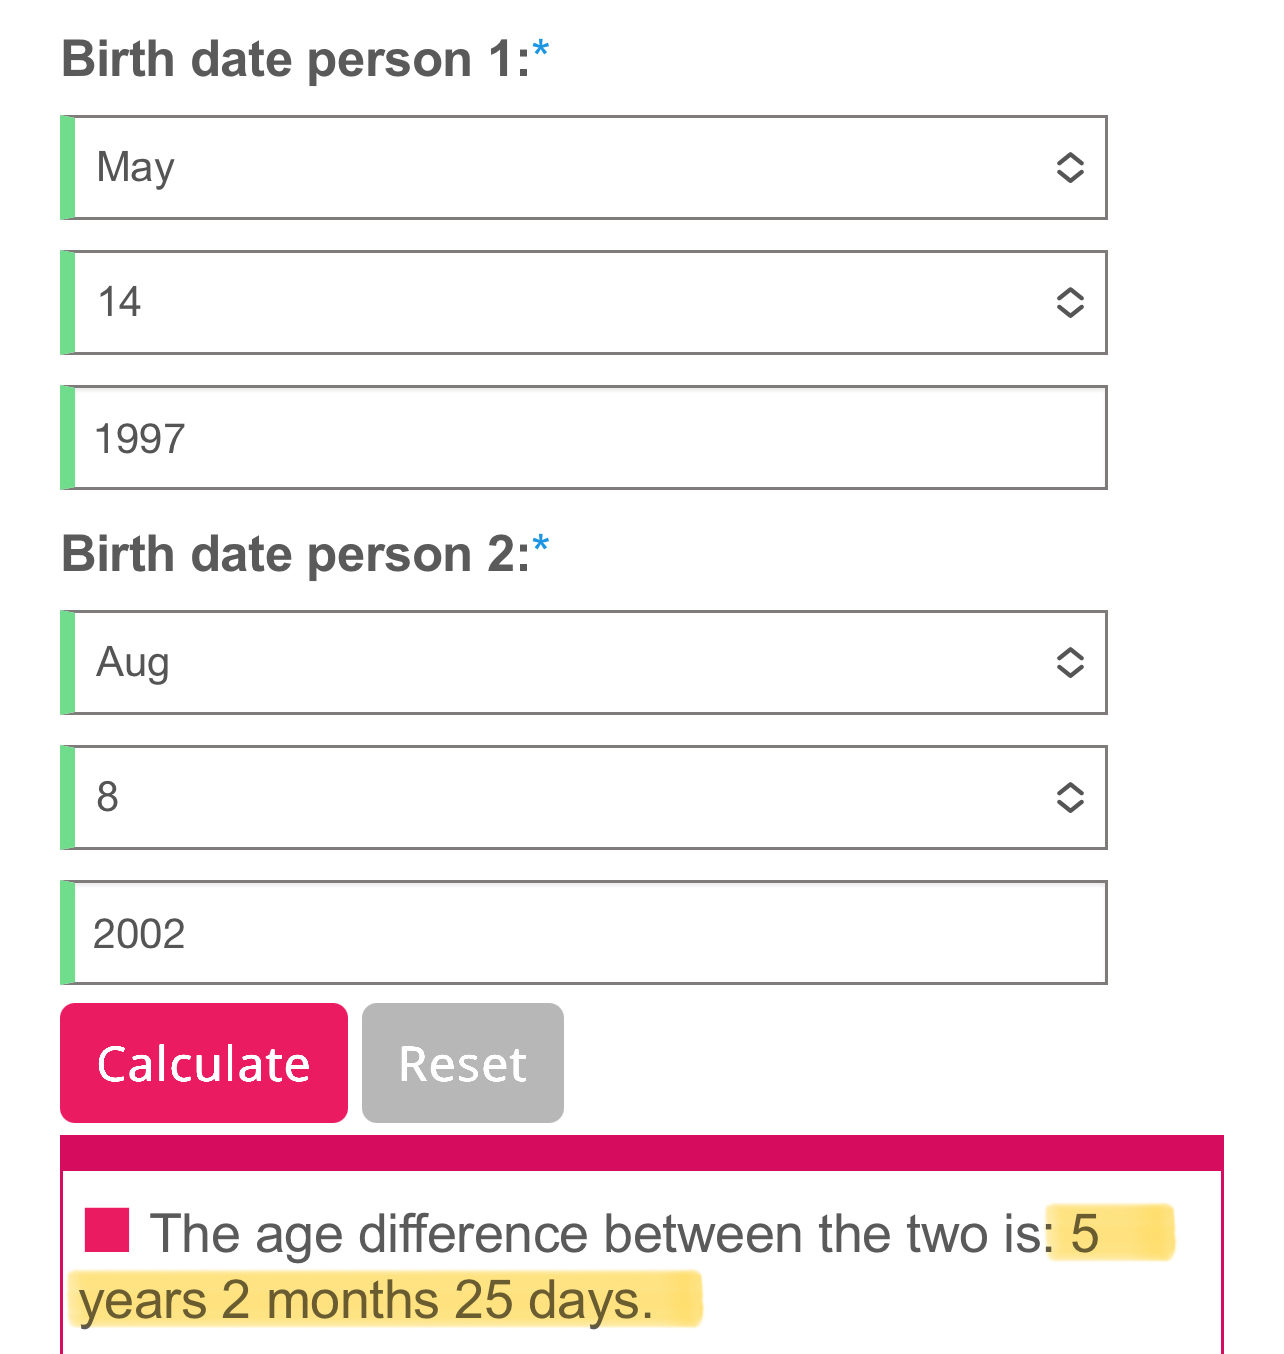Click the up-down arrow icon beside day 14
This screenshot has height=1354, width=1284.
[1070, 302]
